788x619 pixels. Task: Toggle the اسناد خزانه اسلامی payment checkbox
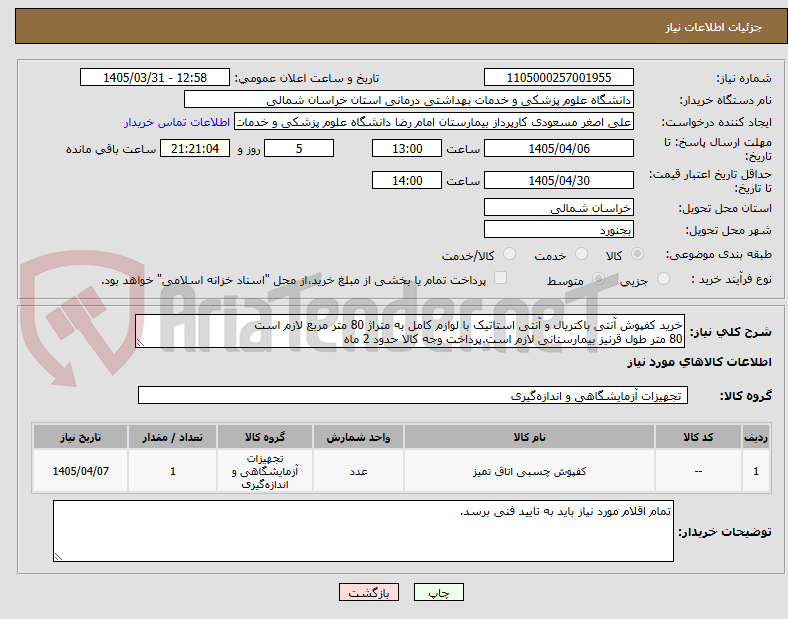click(x=501, y=278)
